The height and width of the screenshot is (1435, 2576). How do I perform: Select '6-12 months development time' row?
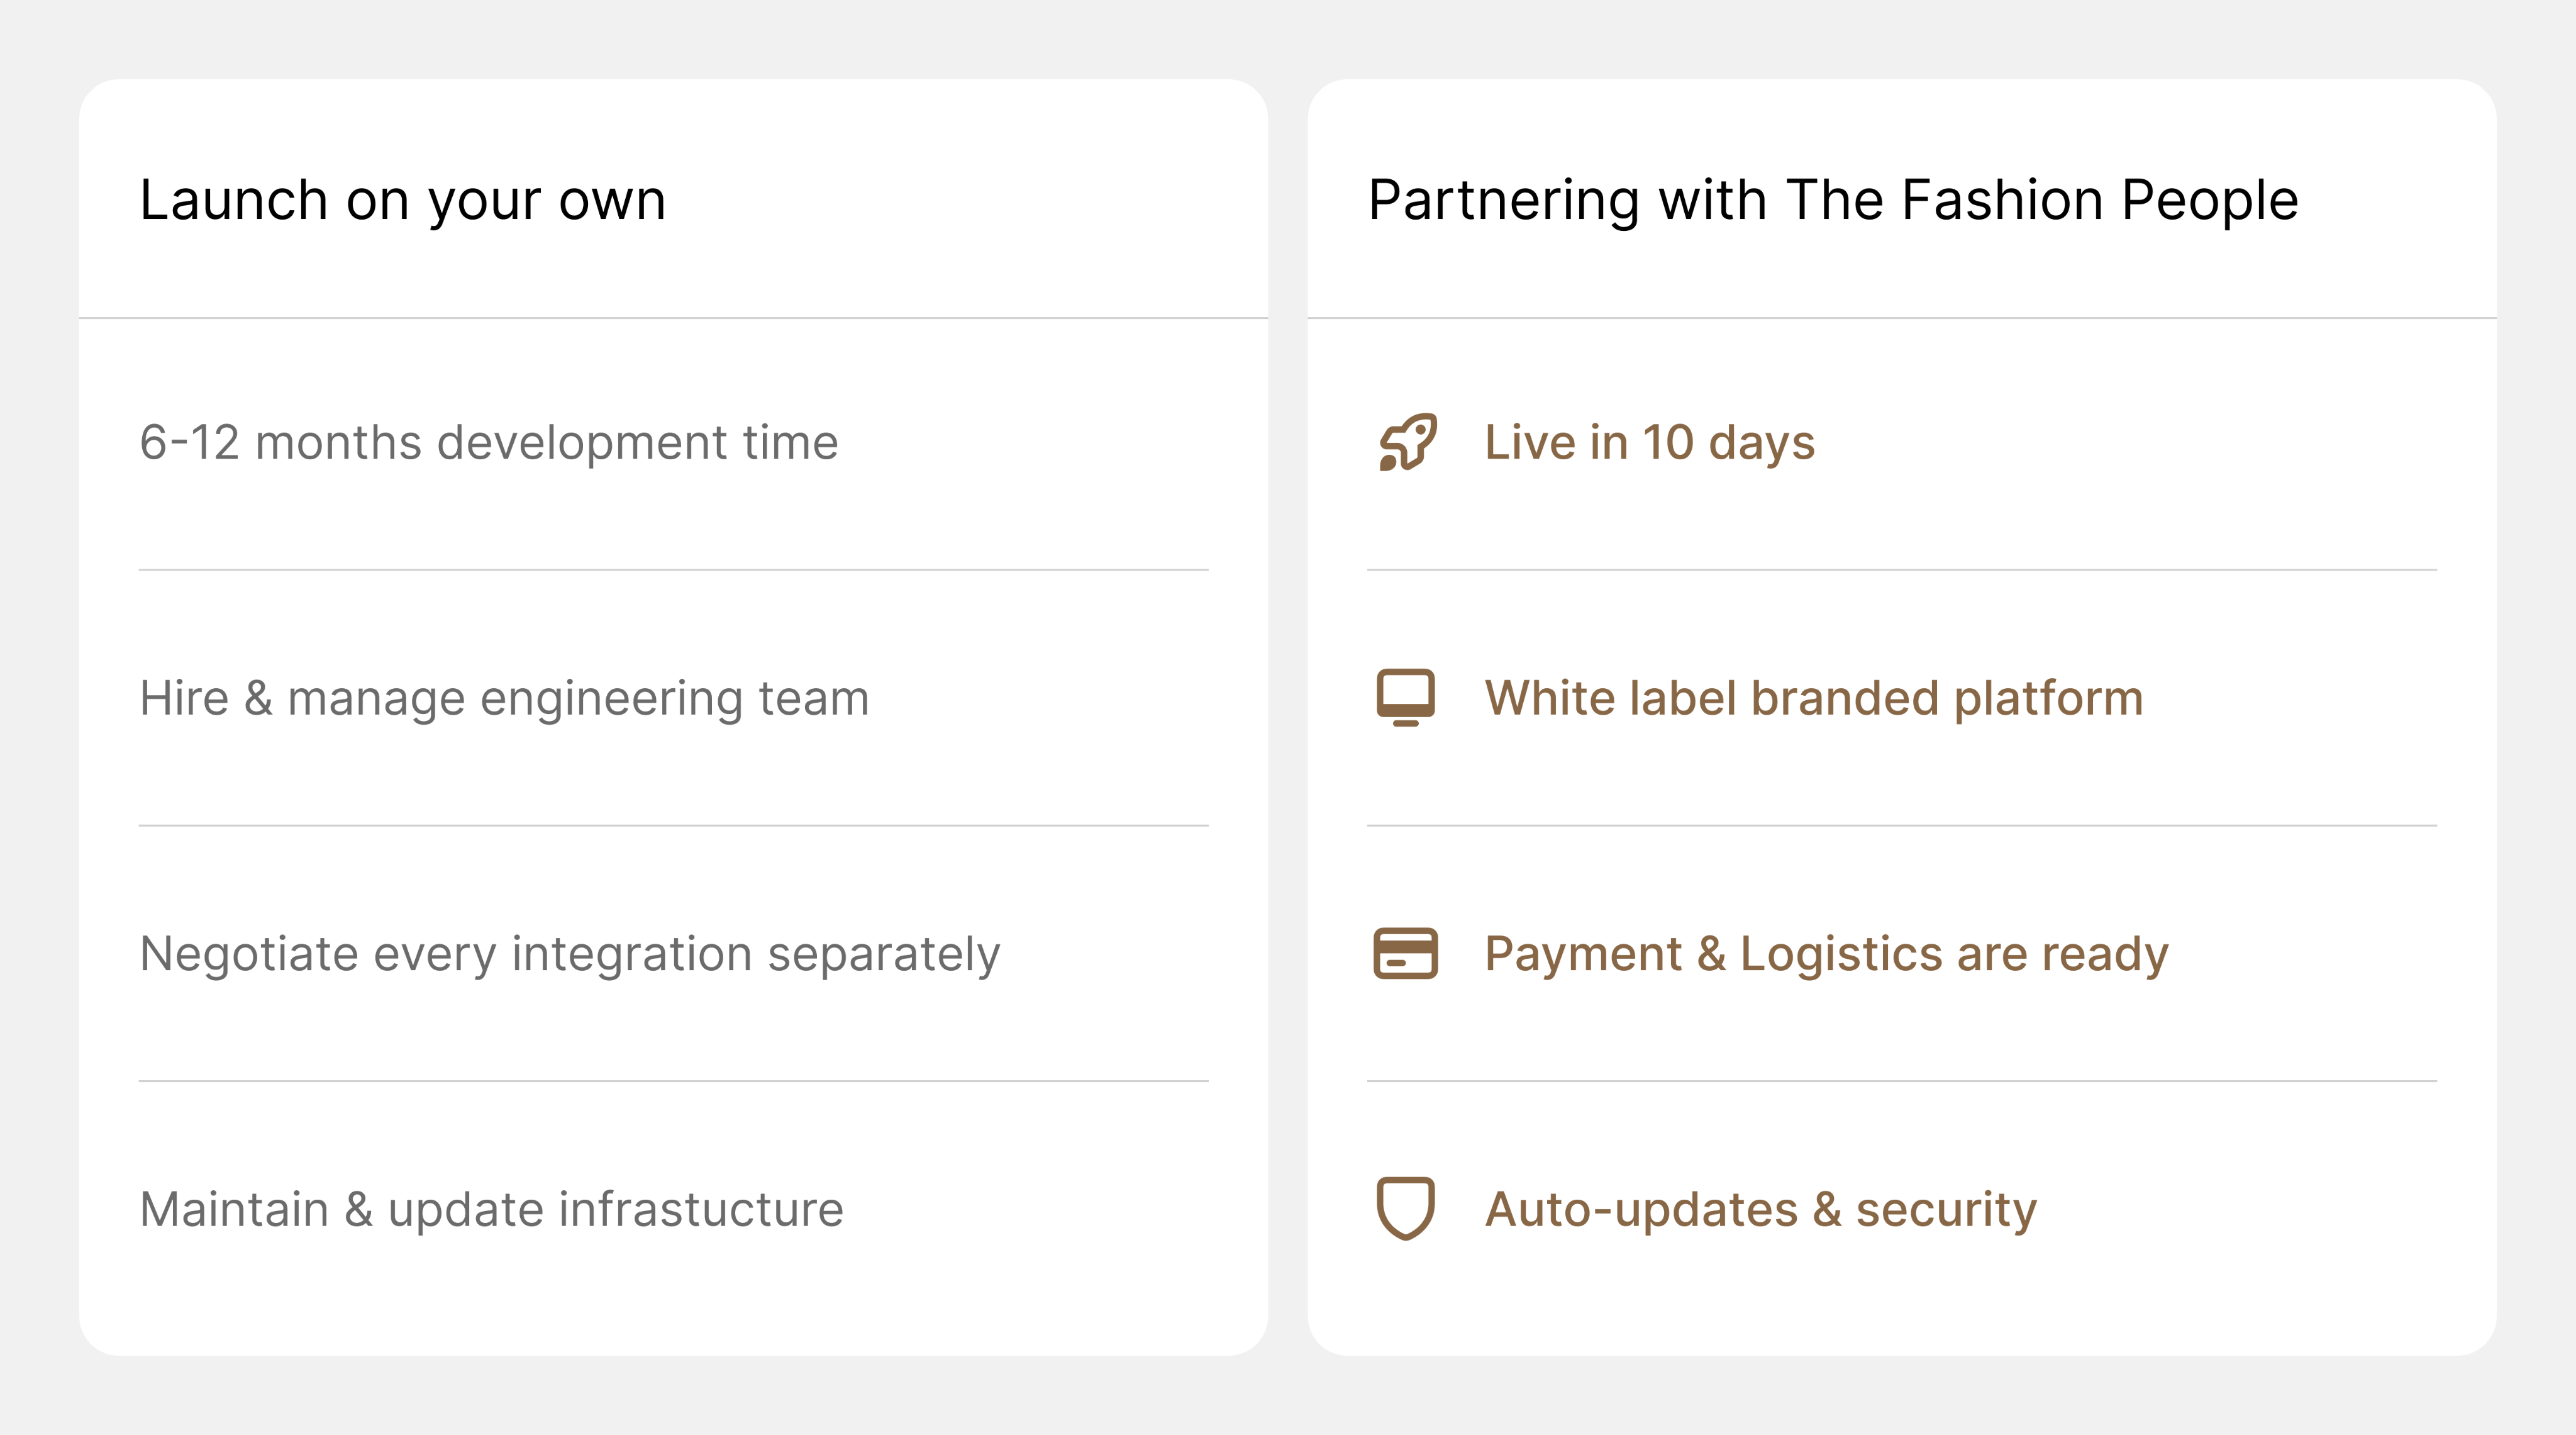673,443
